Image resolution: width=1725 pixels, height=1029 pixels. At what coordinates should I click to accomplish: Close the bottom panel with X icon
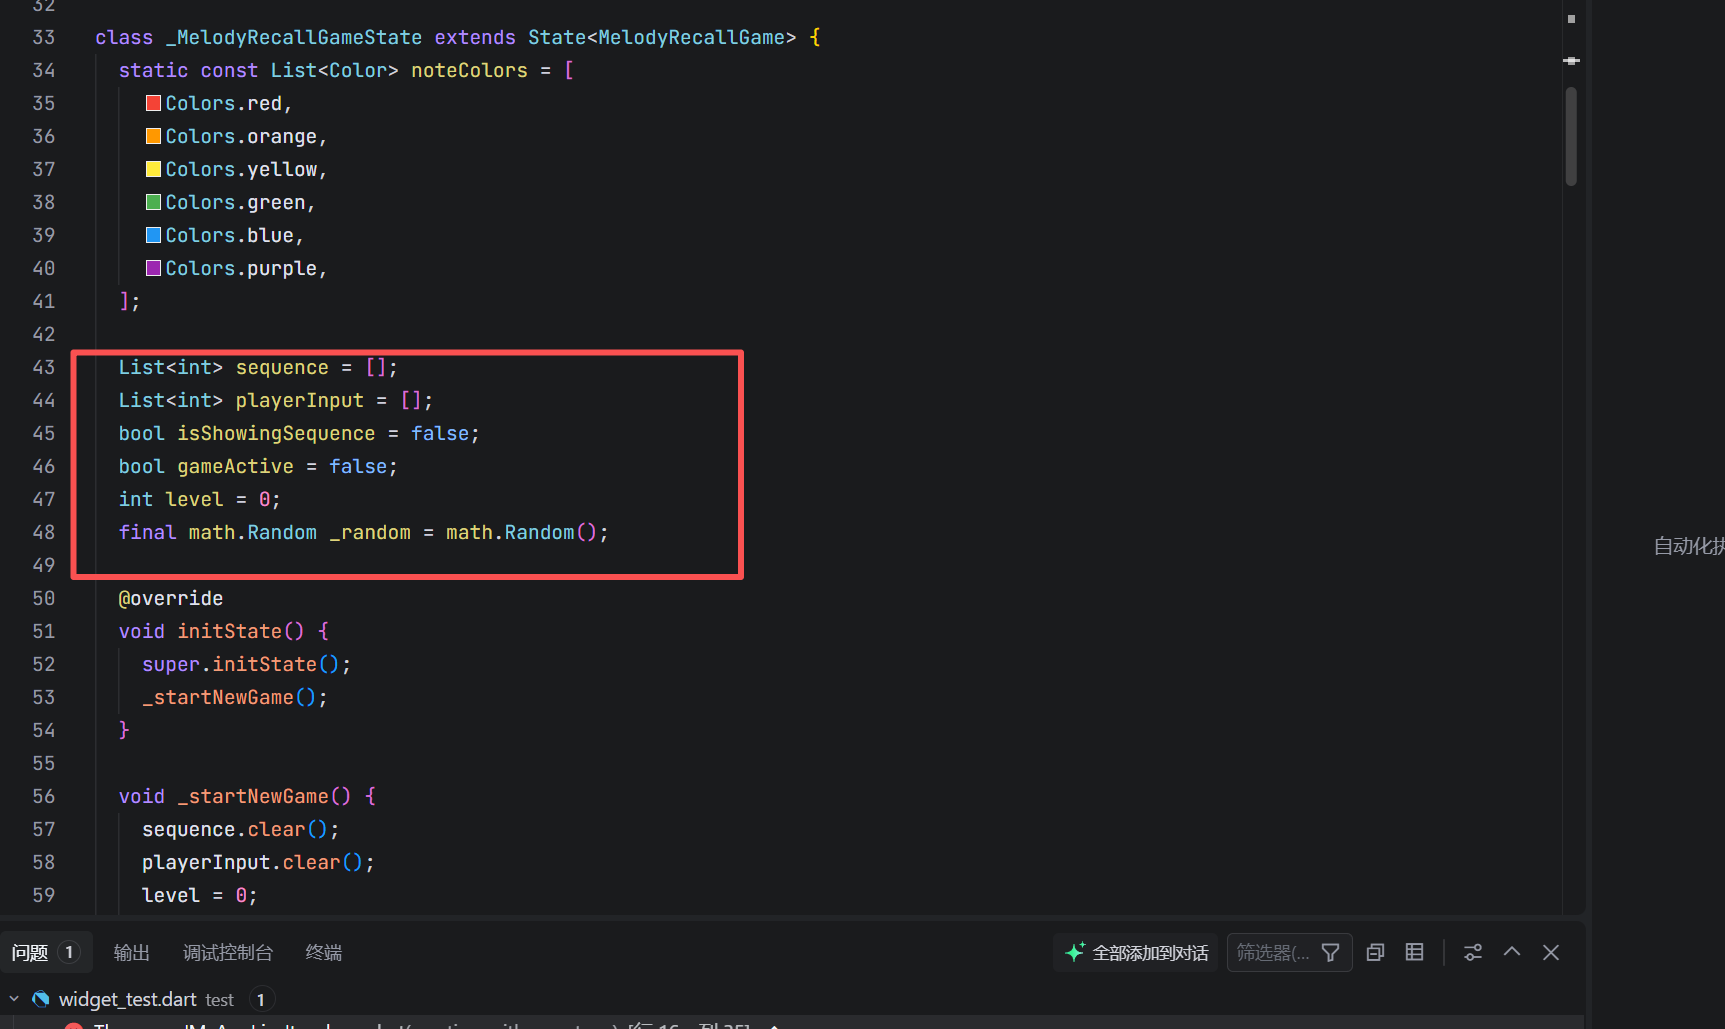(1551, 953)
